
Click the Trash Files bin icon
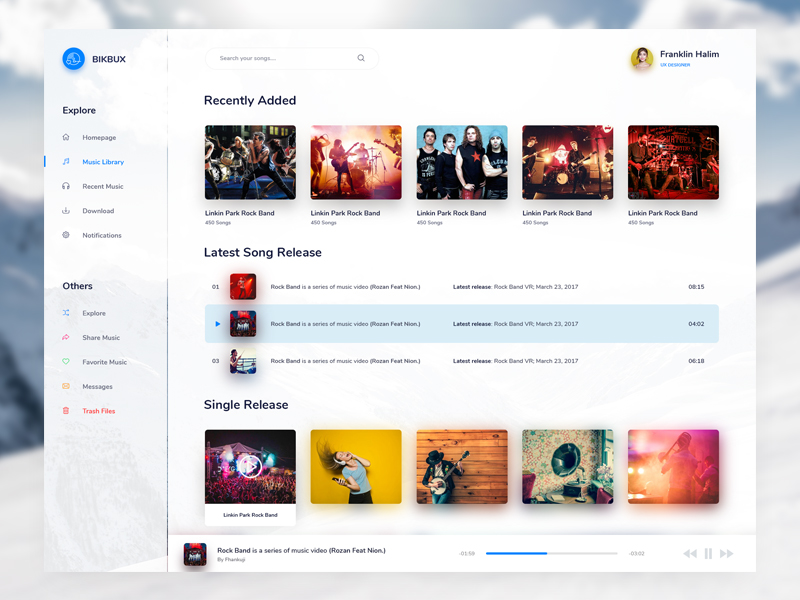click(x=66, y=411)
